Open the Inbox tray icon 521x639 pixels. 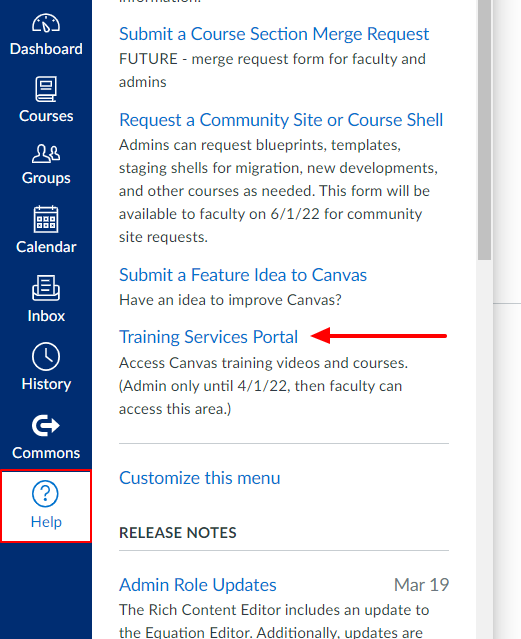click(x=46, y=288)
